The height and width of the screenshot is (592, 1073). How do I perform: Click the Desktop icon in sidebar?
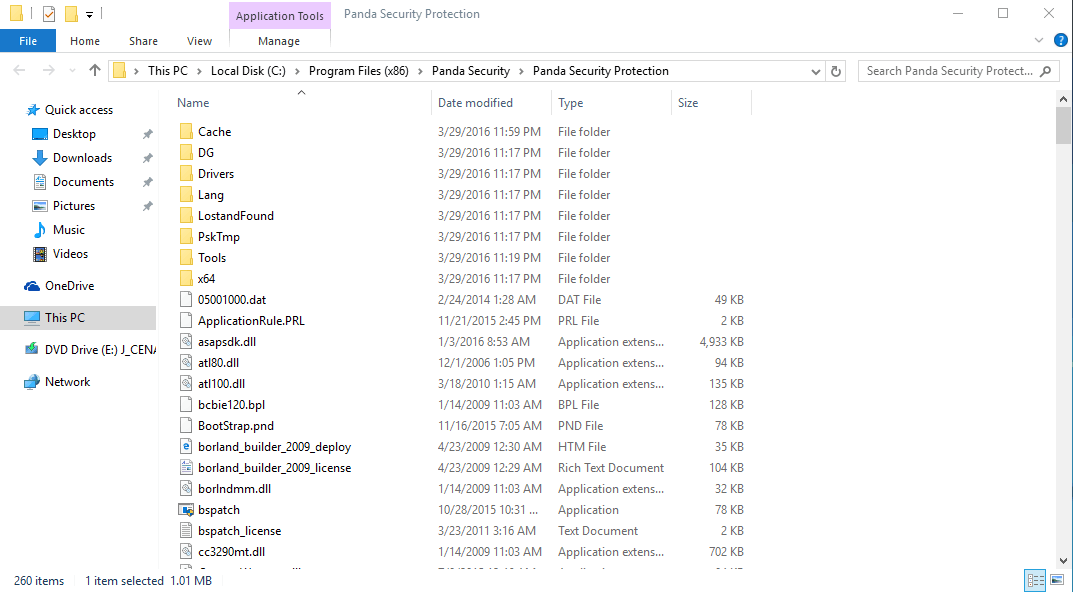pos(40,134)
